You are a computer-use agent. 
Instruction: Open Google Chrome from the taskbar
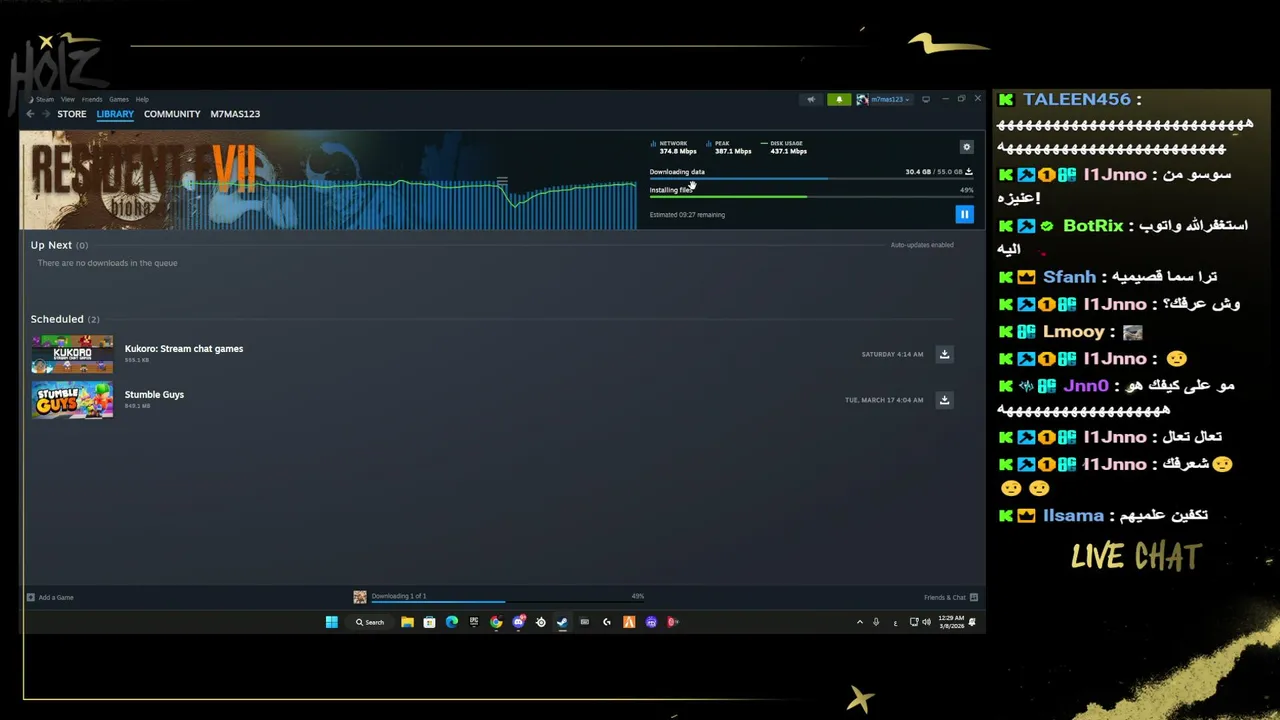(496, 622)
